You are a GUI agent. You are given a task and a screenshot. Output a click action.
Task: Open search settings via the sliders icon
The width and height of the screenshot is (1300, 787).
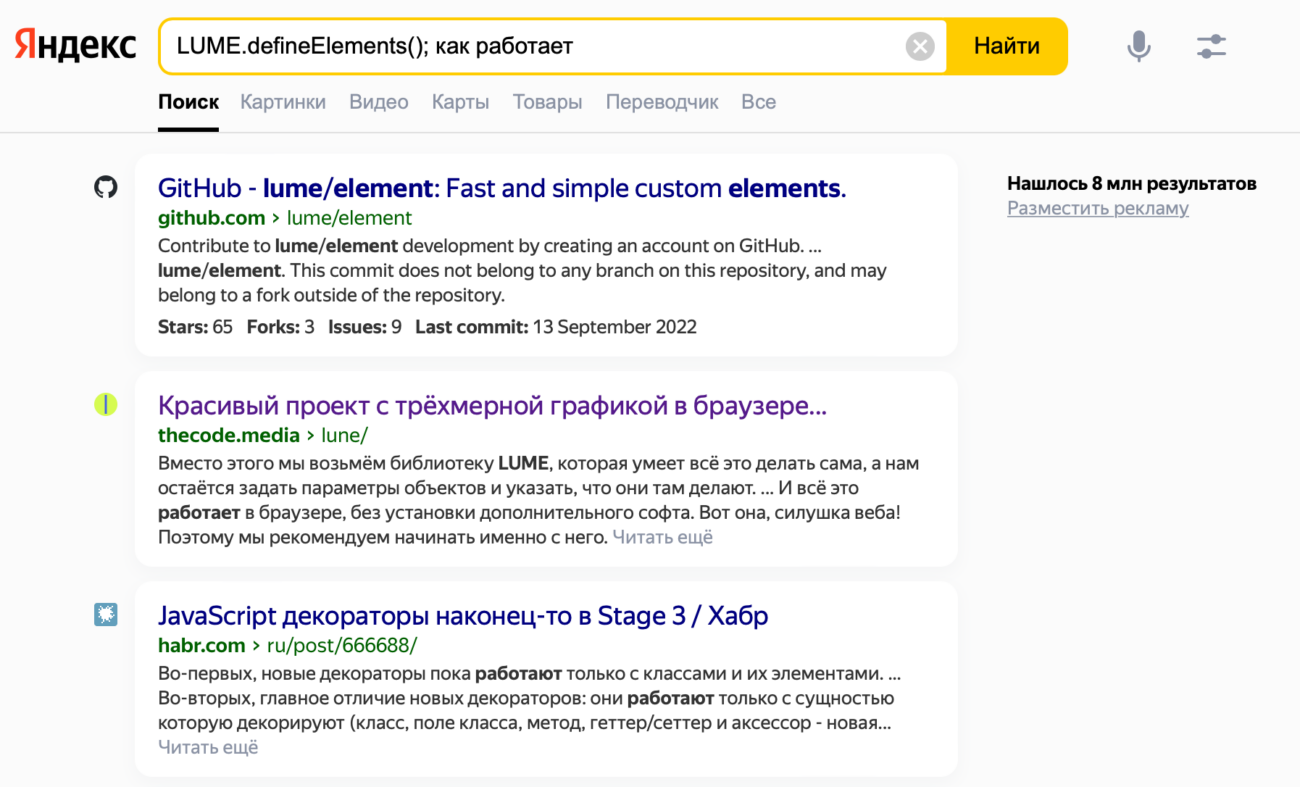tap(1211, 45)
